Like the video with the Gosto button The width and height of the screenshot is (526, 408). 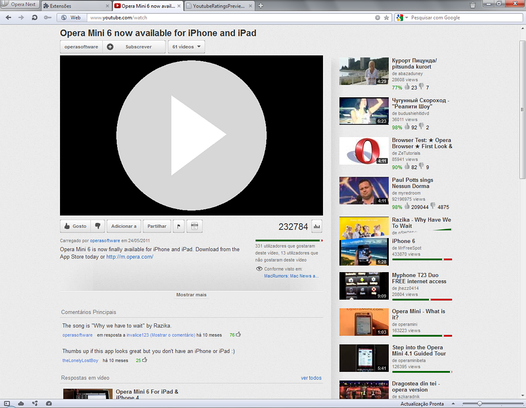tap(75, 226)
